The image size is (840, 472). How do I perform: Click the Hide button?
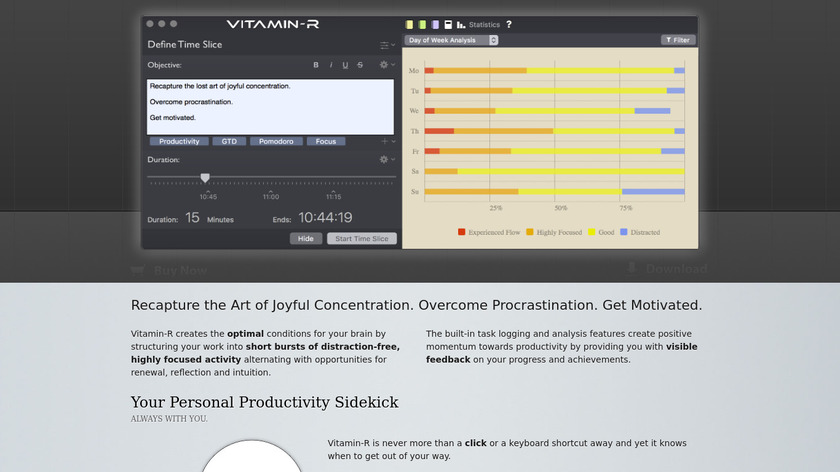[x=306, y=238]
